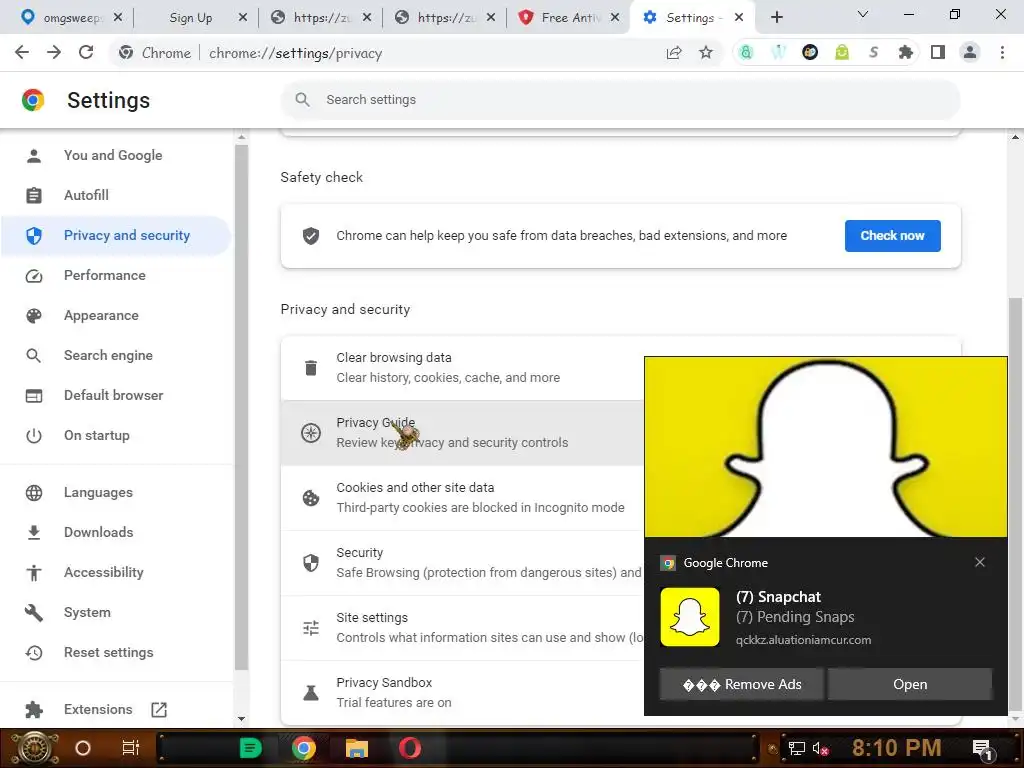Click Remove Ads in the notification

[741, 684]
